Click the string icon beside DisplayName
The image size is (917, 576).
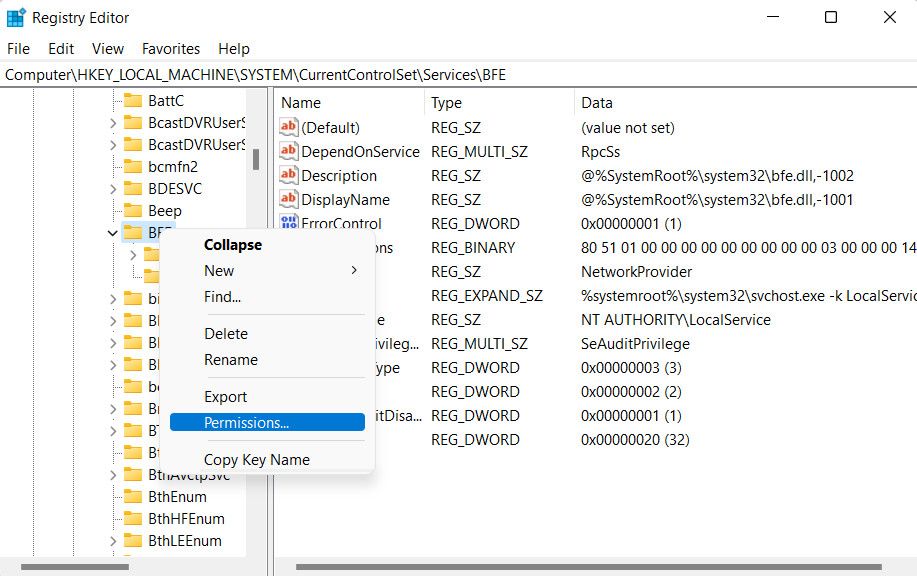click(288, 199)
